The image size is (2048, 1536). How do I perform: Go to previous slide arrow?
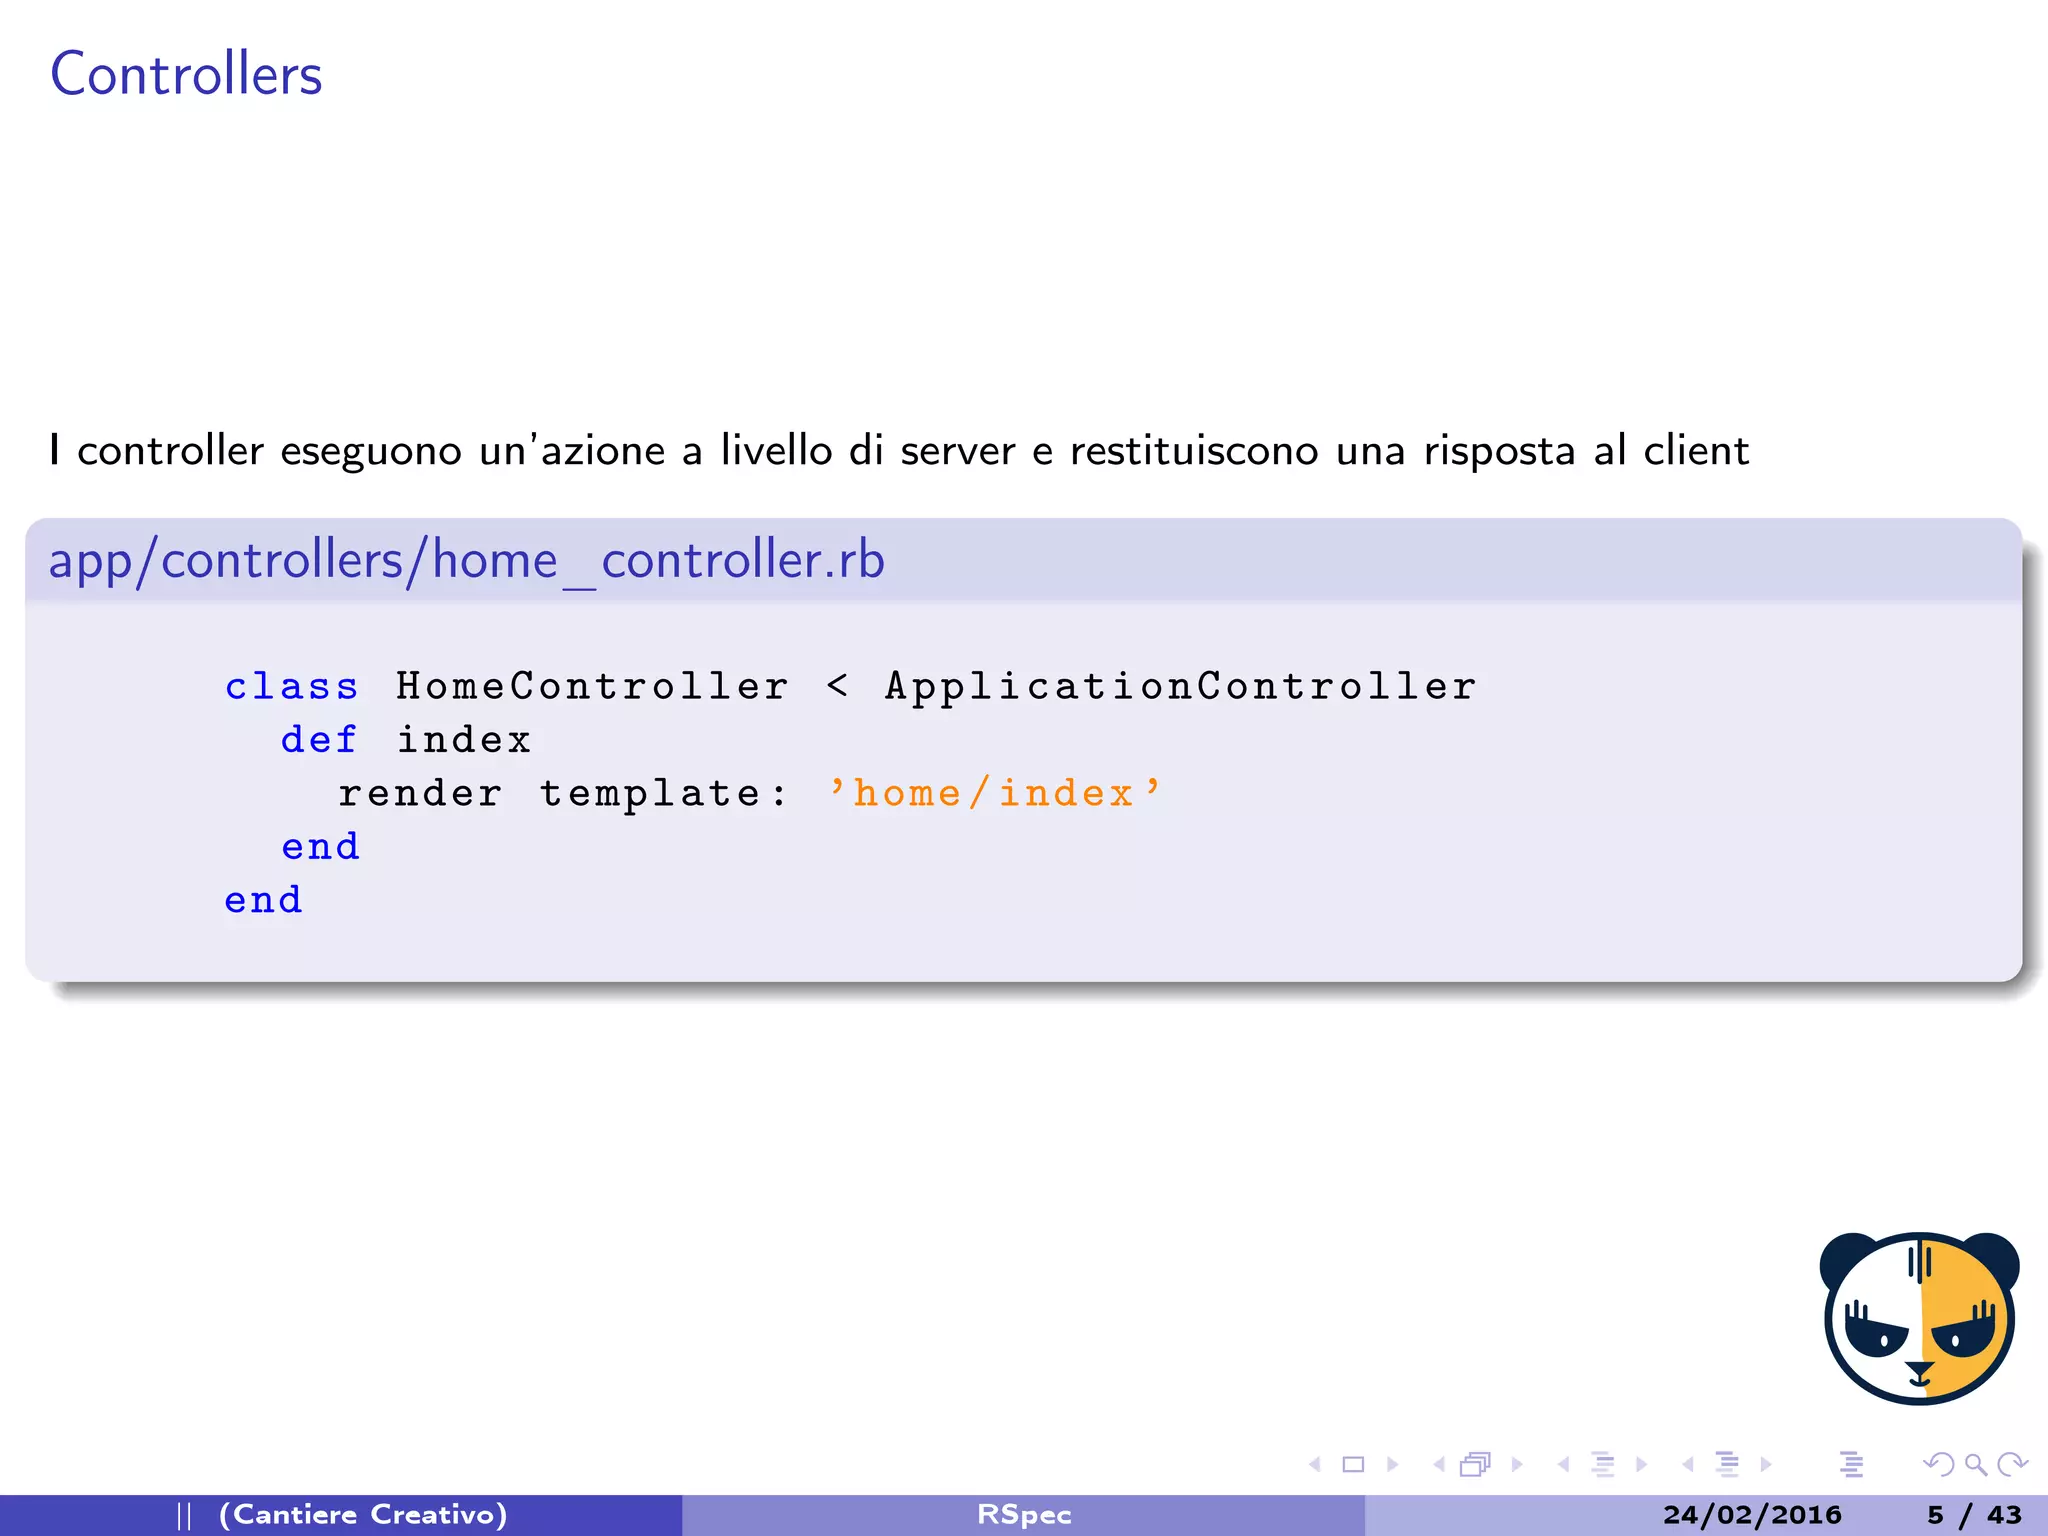click(1316, 1464)
